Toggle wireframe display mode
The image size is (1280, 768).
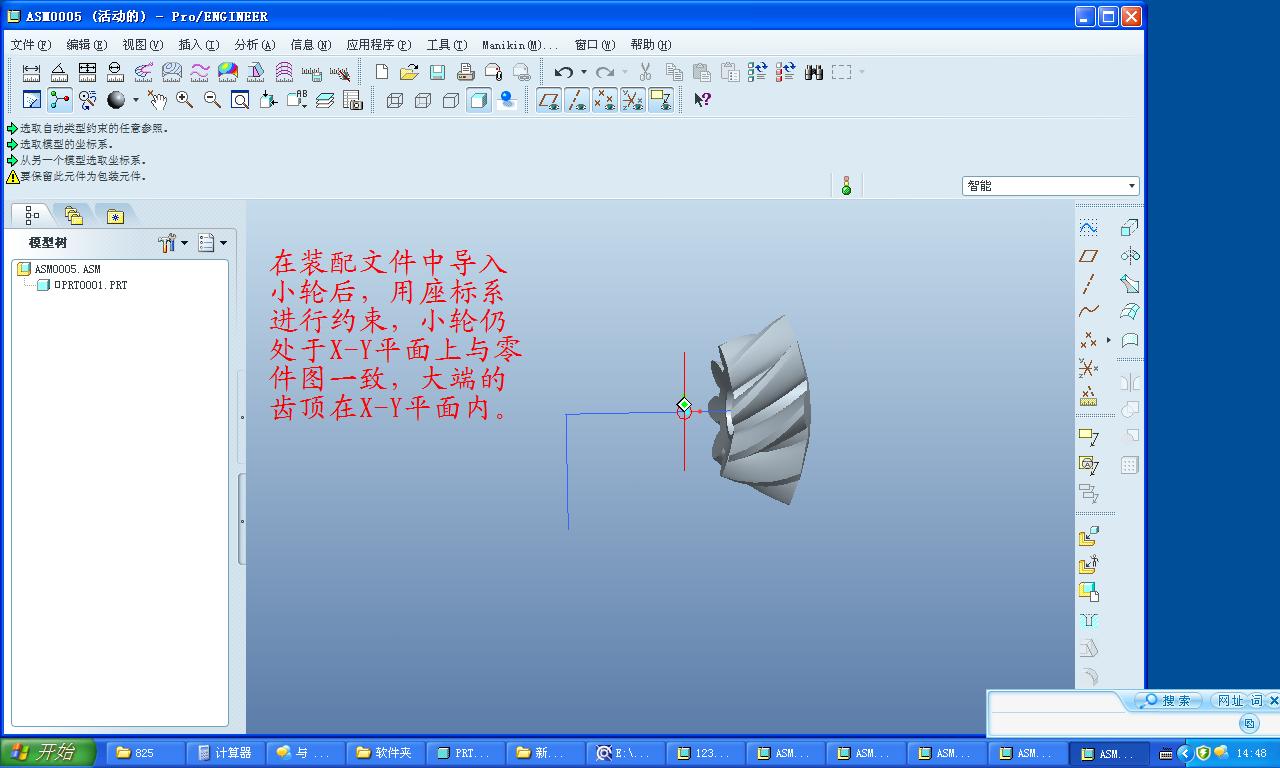[x=395, y=100]
